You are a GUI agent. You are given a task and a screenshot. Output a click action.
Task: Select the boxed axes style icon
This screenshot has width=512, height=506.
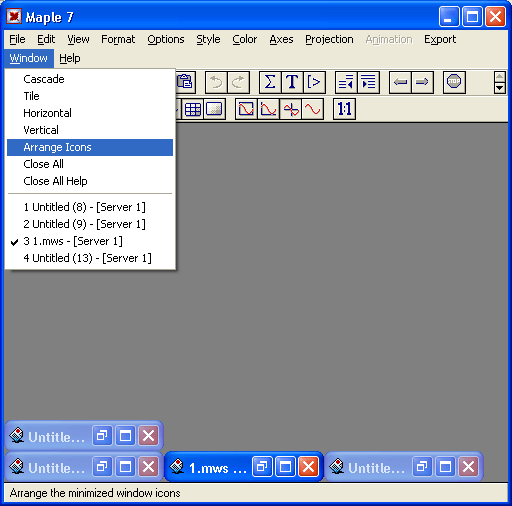tap(246, 109)
